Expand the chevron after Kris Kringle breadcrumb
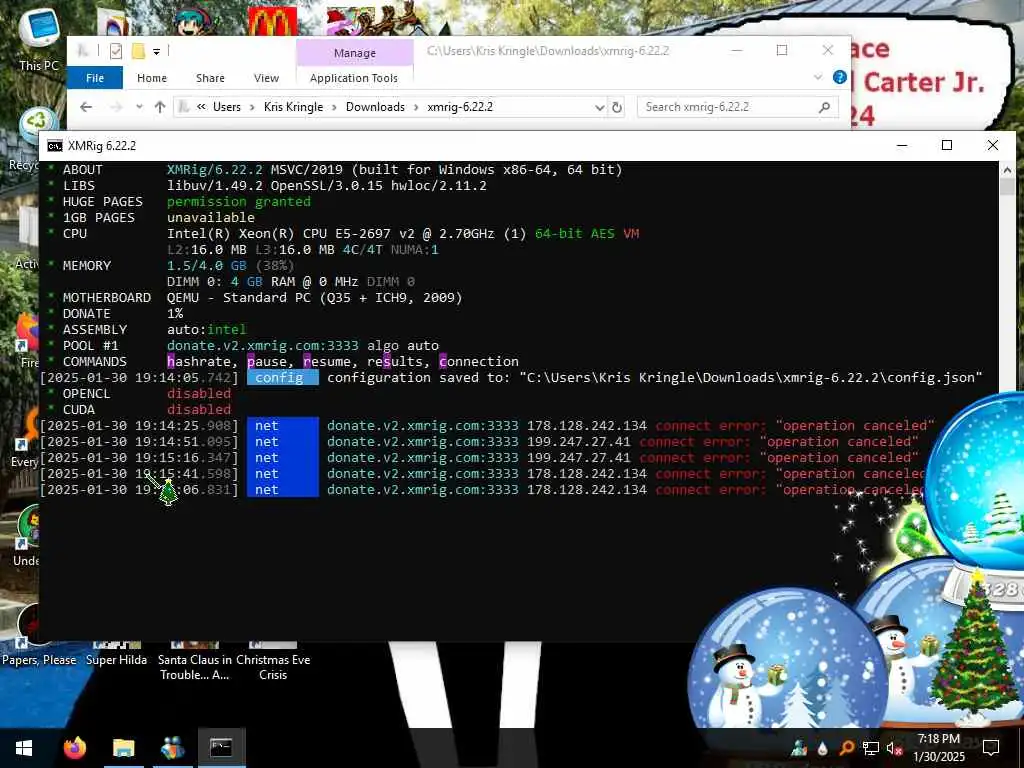 (334, 107)
